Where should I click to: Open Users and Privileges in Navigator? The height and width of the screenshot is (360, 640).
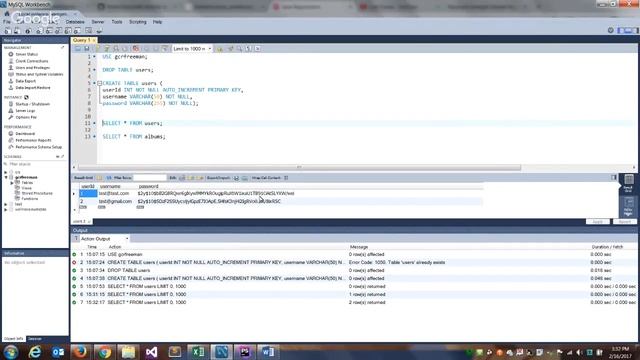pos(32,68)
